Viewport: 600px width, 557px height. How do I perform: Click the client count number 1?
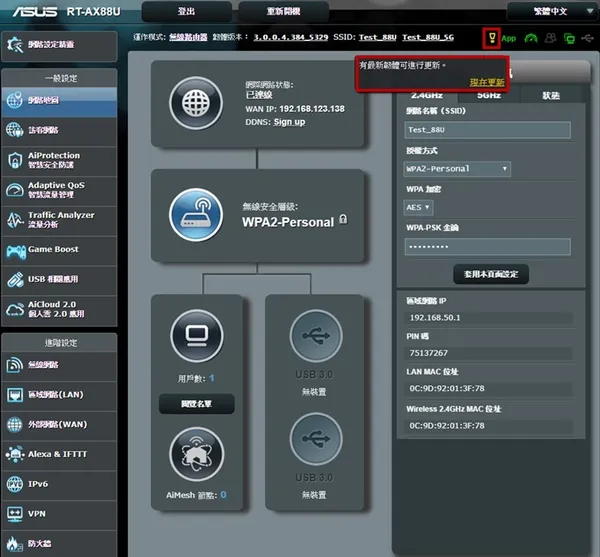[x=212, y=378]
